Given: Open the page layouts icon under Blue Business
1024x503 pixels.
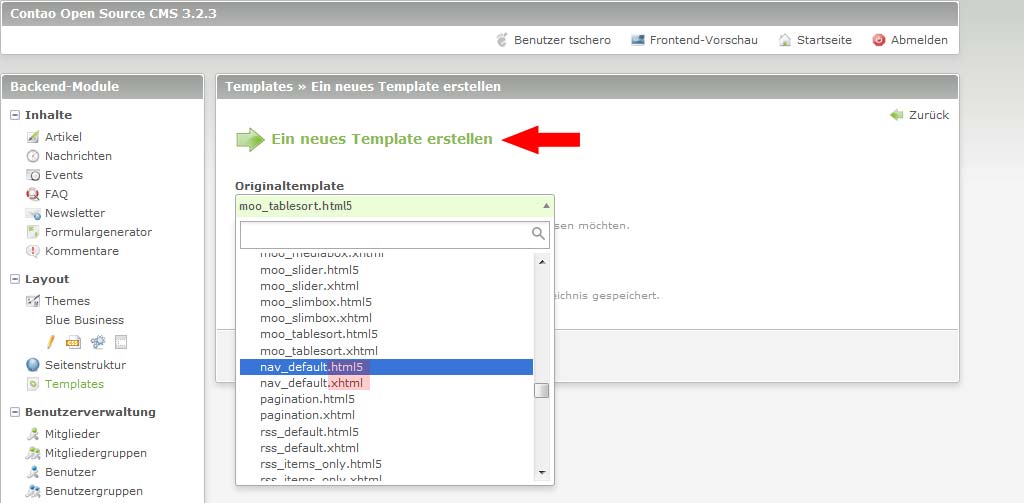Looking at the screenshot, I should 120,341.
